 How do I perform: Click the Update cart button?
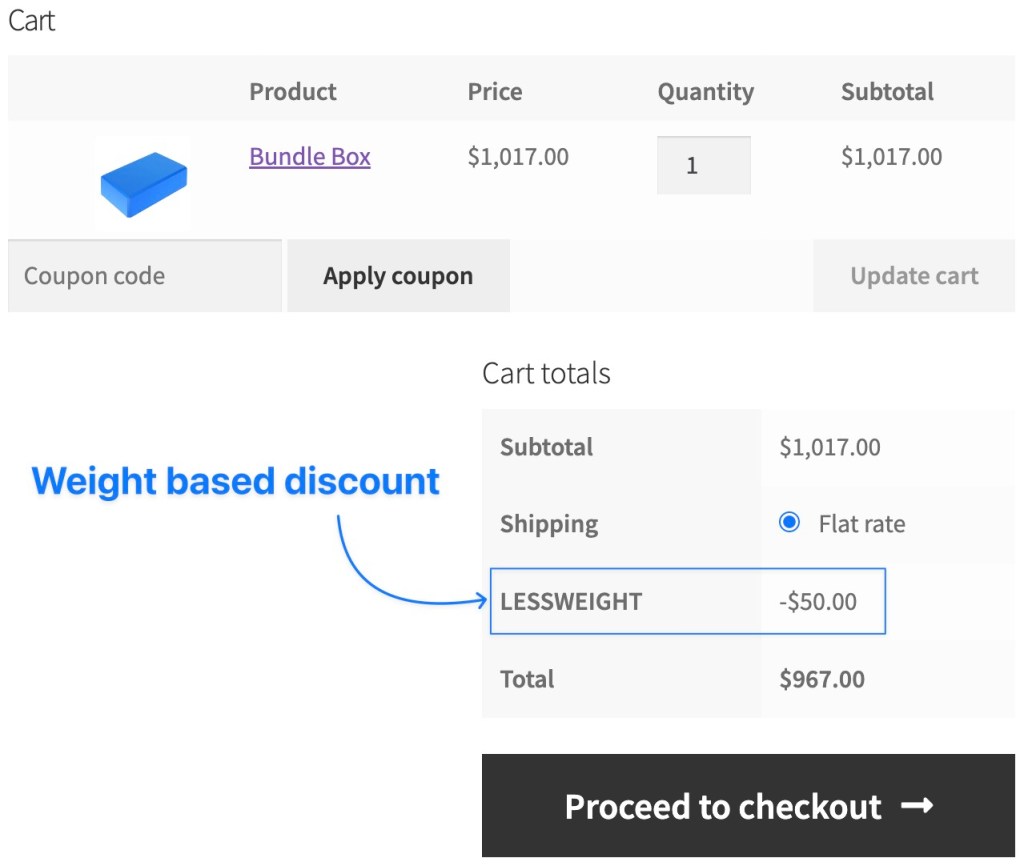pos(914,276)
